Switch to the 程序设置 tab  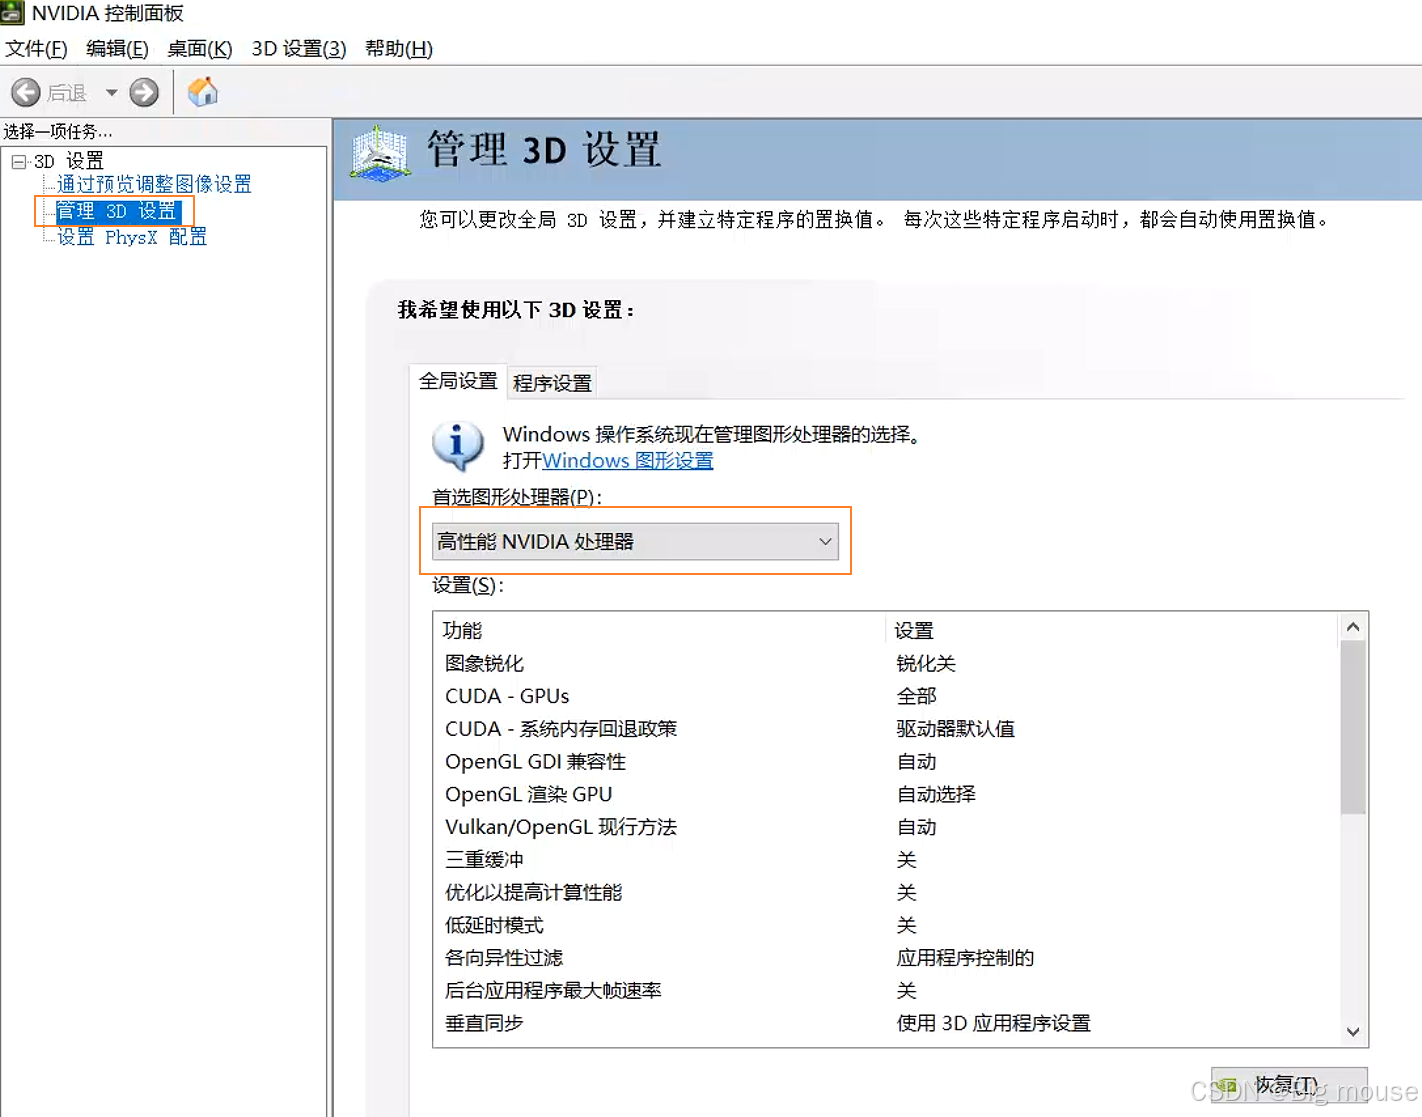coord(552,383)
